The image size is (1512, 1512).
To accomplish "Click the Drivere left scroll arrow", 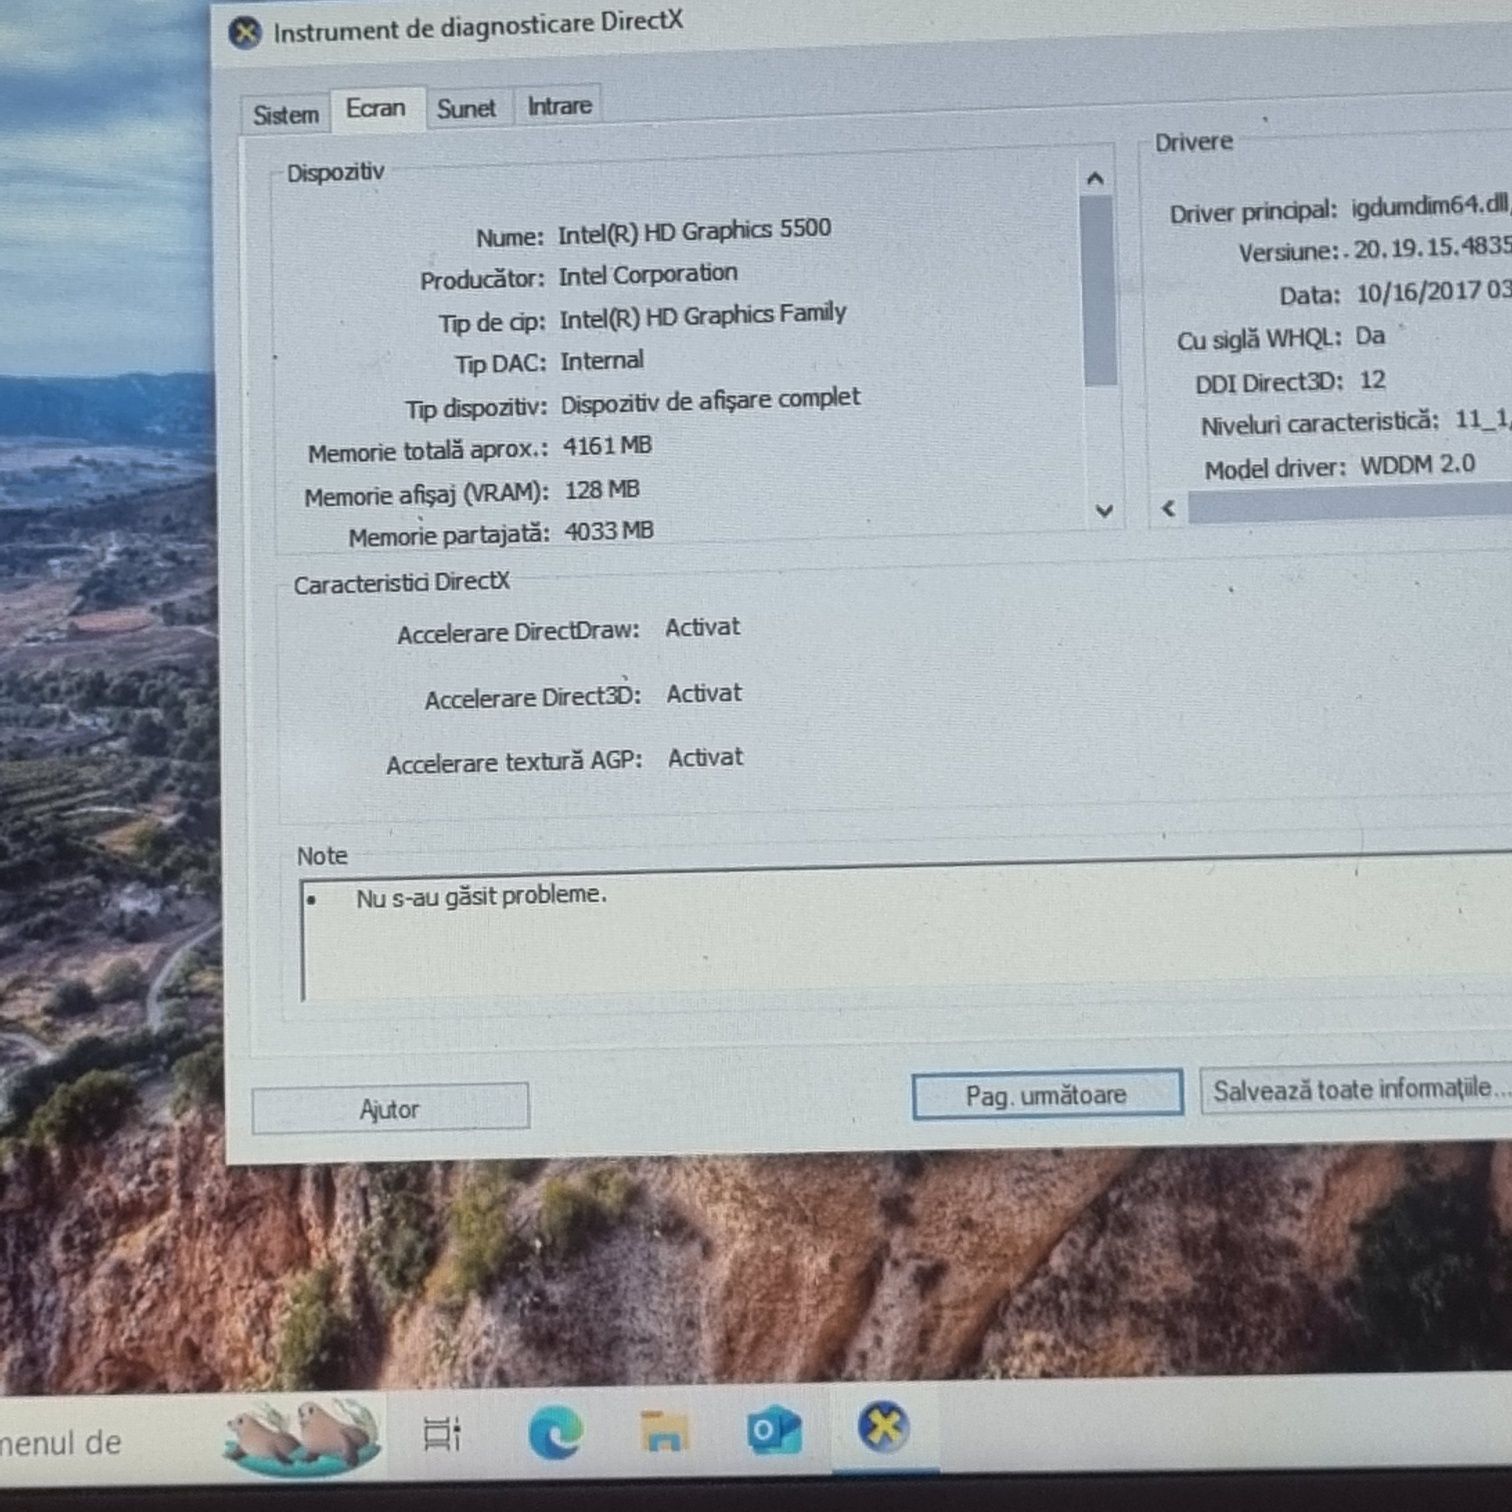I will (1168, 508).
